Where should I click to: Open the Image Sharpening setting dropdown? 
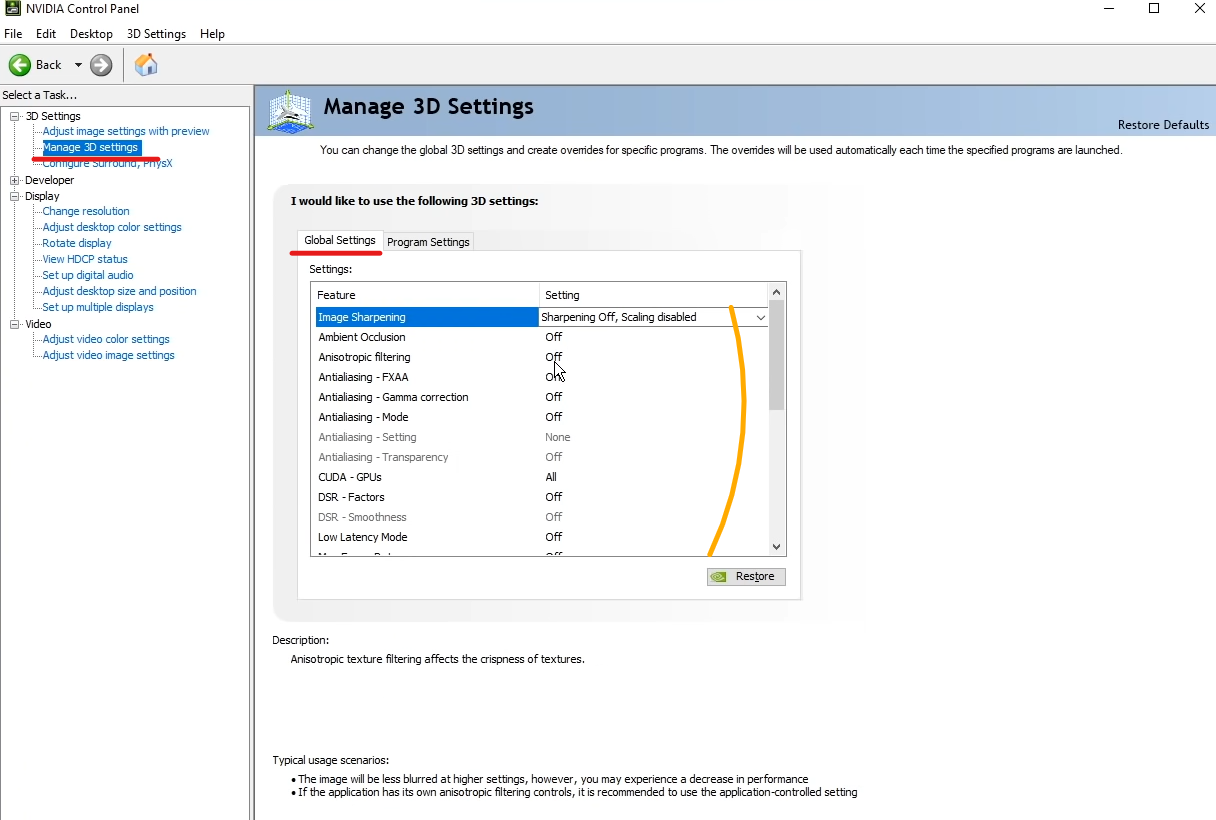760,317
